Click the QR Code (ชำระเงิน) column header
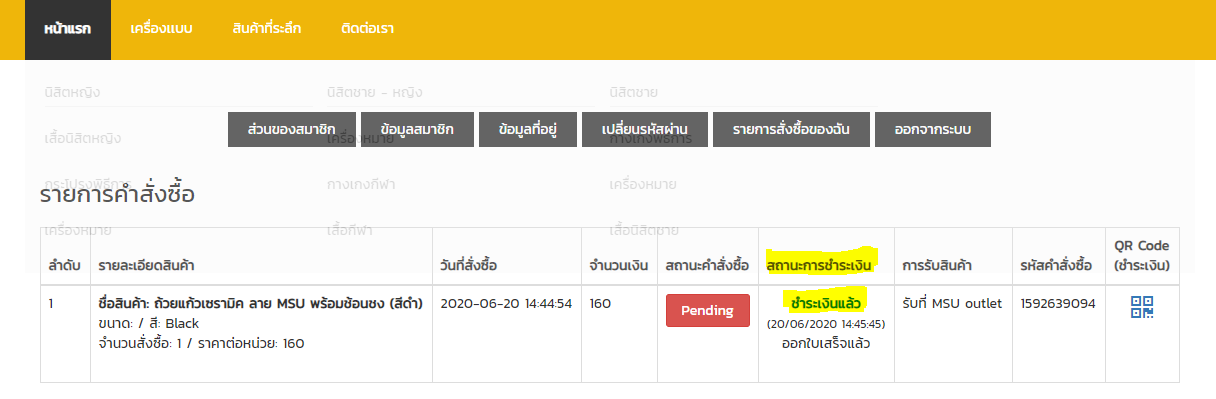1216x399 pixels. coord(1141,255)
